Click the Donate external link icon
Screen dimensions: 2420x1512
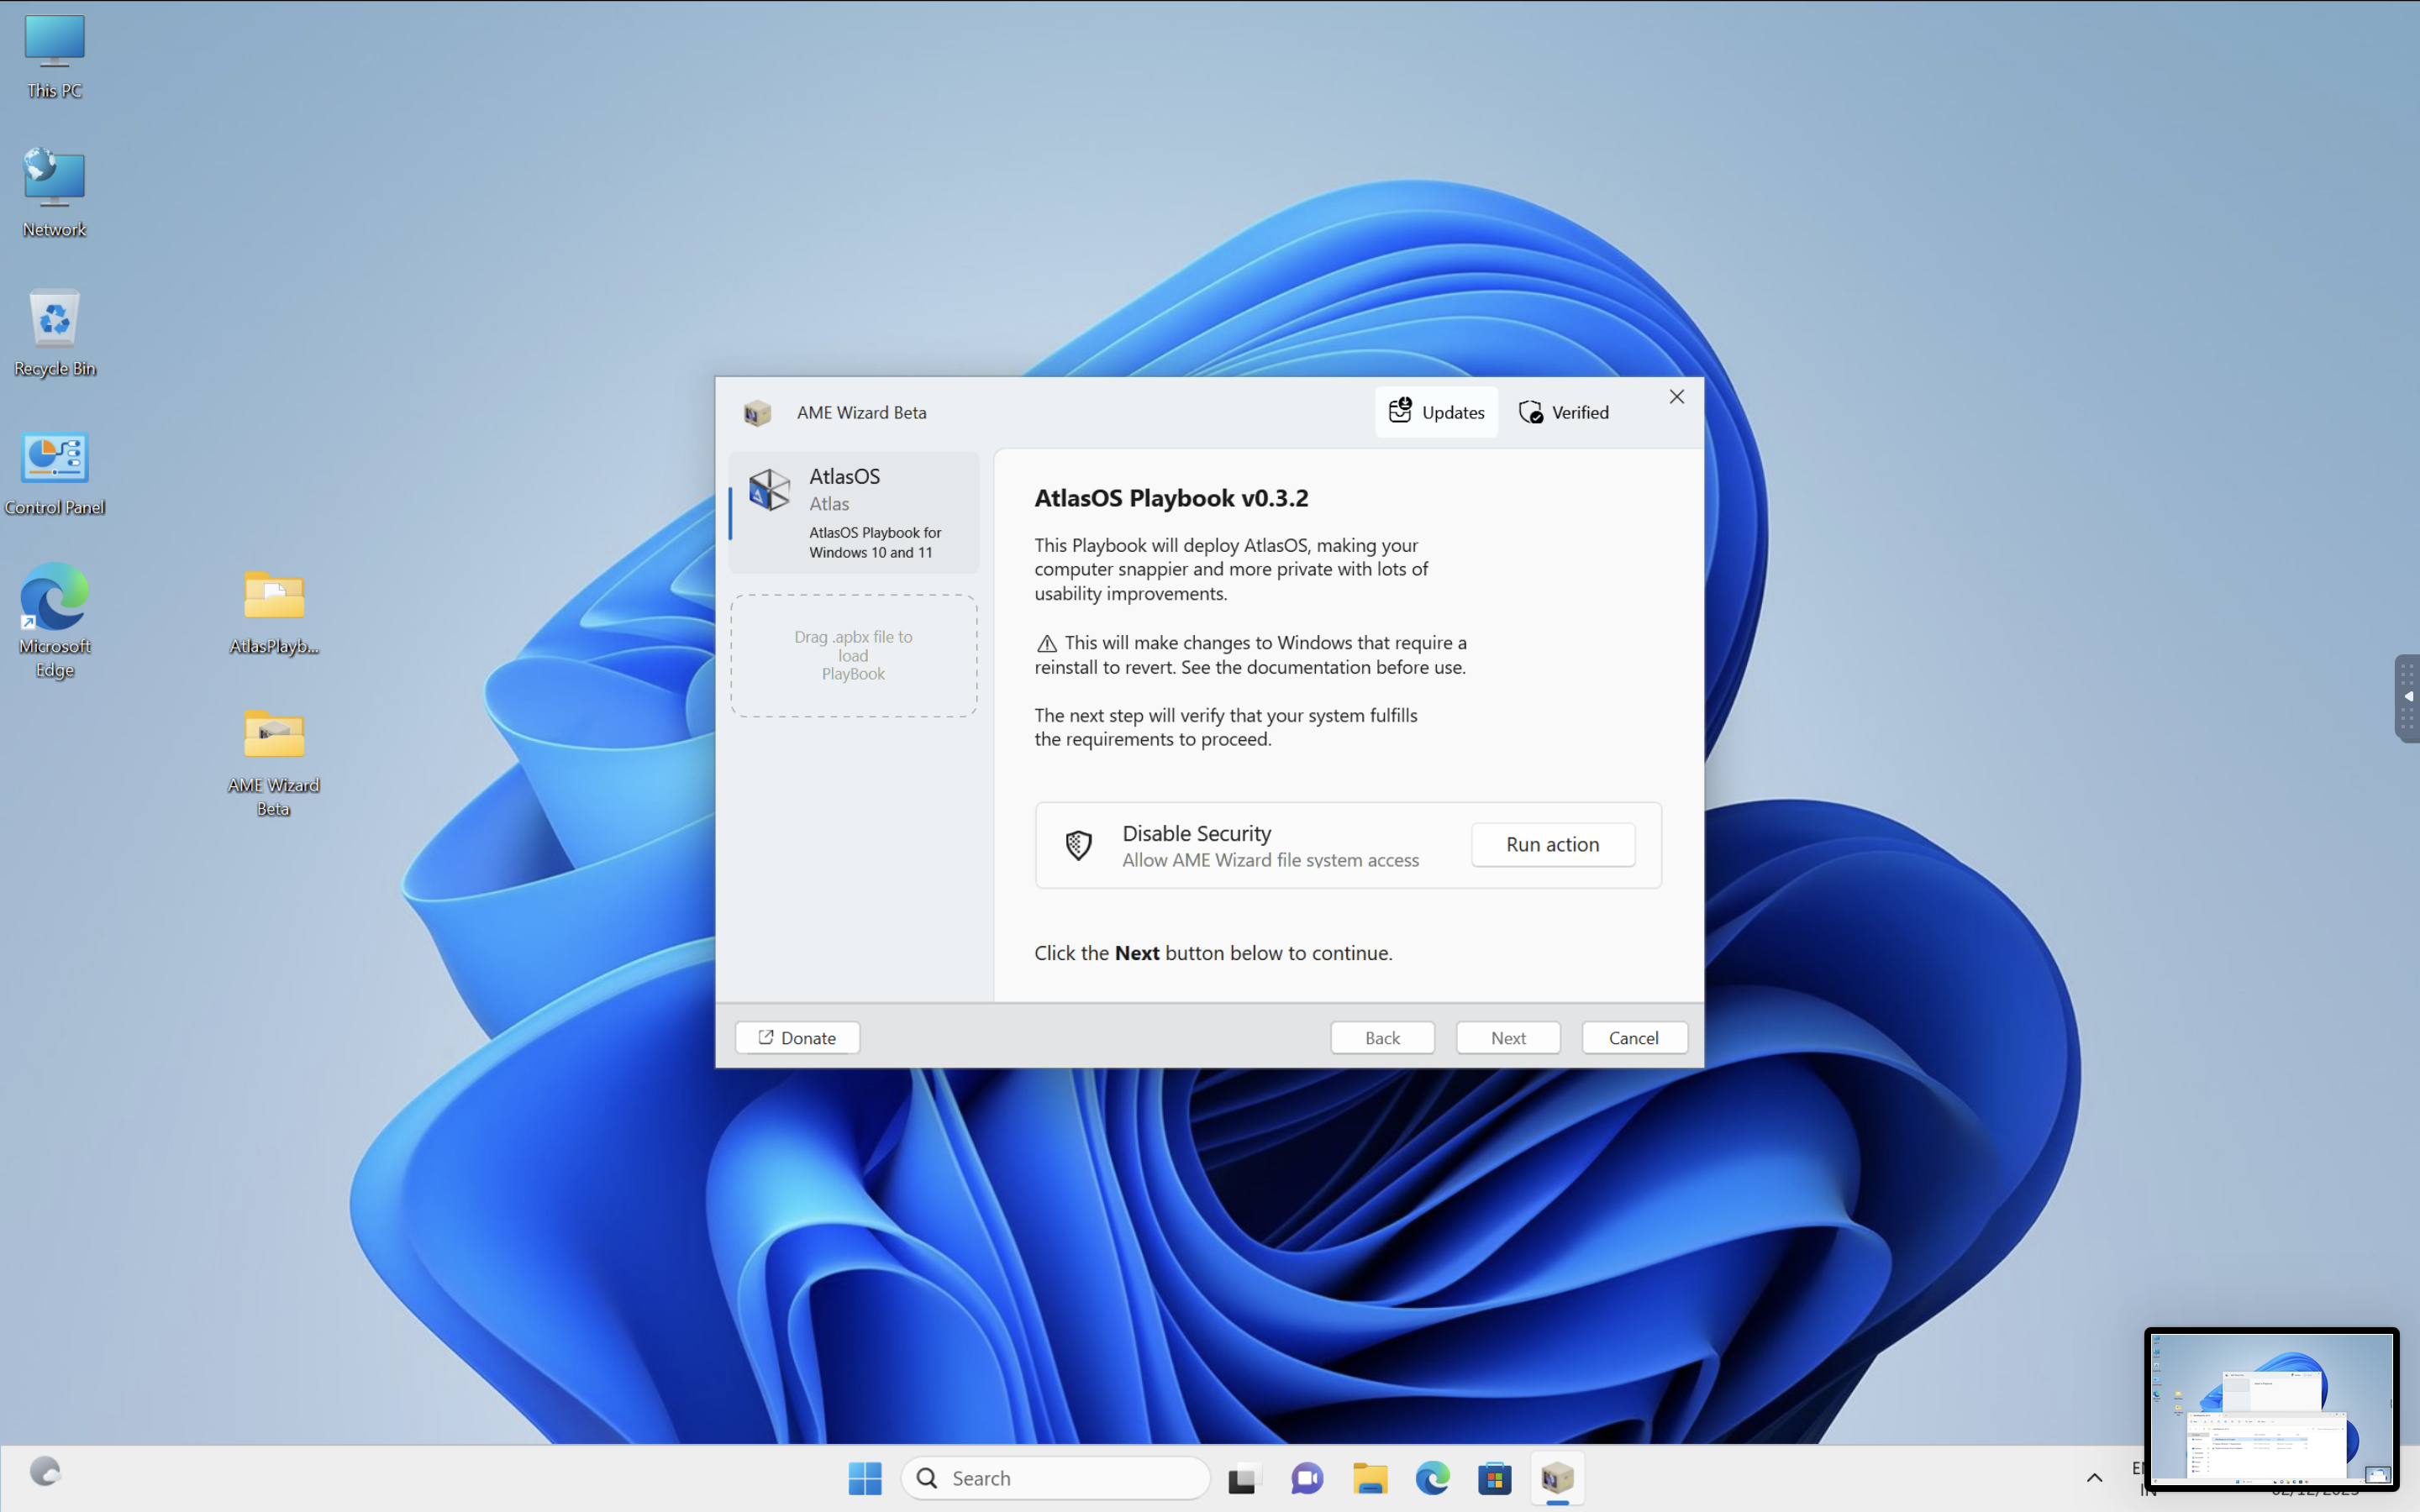point(766,1037)
